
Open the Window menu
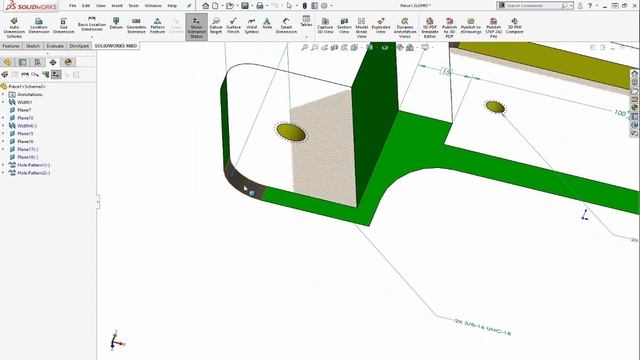pyautogui.click(x=153, y=6)
